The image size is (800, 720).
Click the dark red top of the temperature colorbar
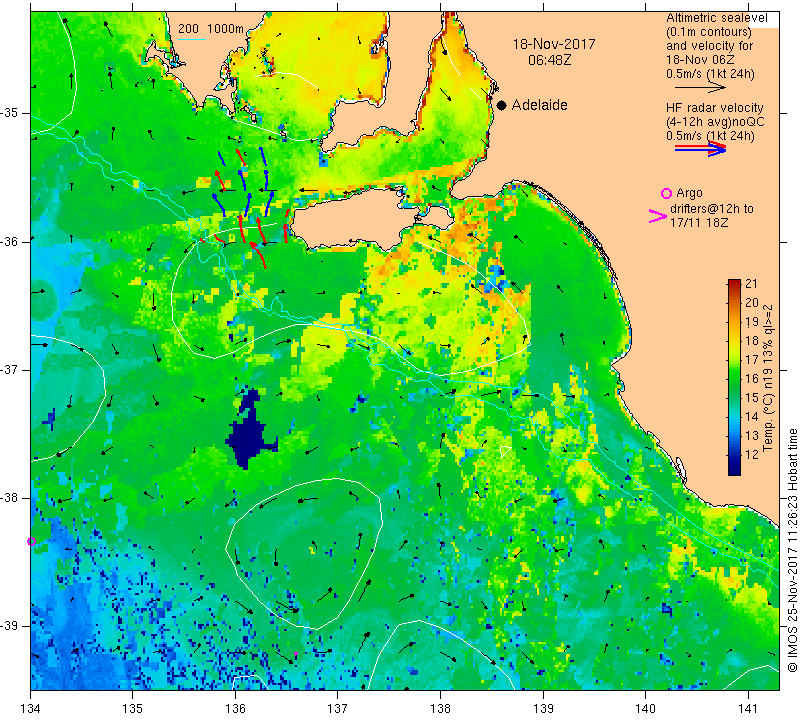[x=734, y=282]
